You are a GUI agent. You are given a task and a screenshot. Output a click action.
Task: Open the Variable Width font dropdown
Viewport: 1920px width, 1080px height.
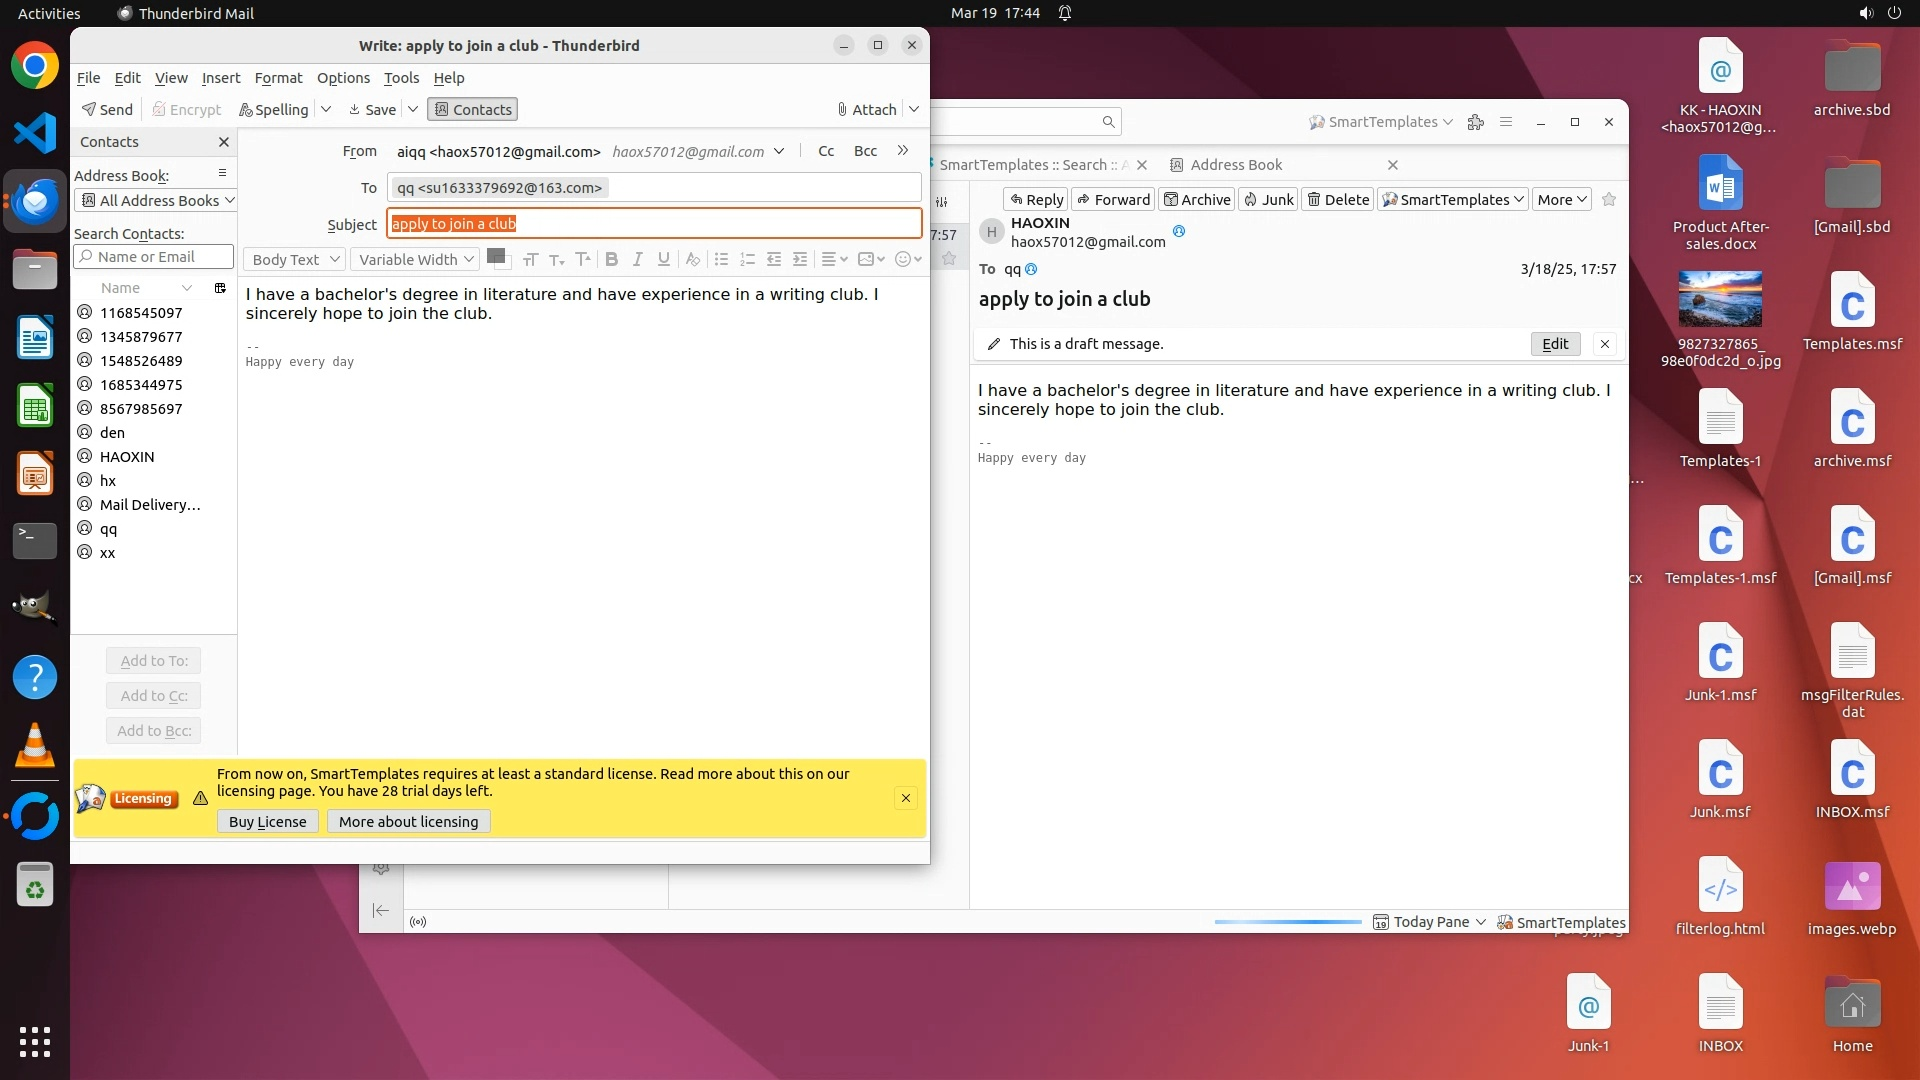[x=416, y=259]
